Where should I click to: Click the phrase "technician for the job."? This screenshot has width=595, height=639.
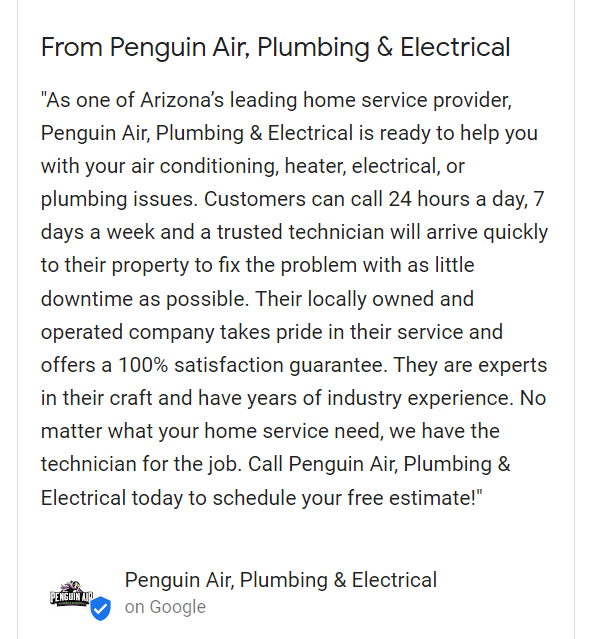141,464
